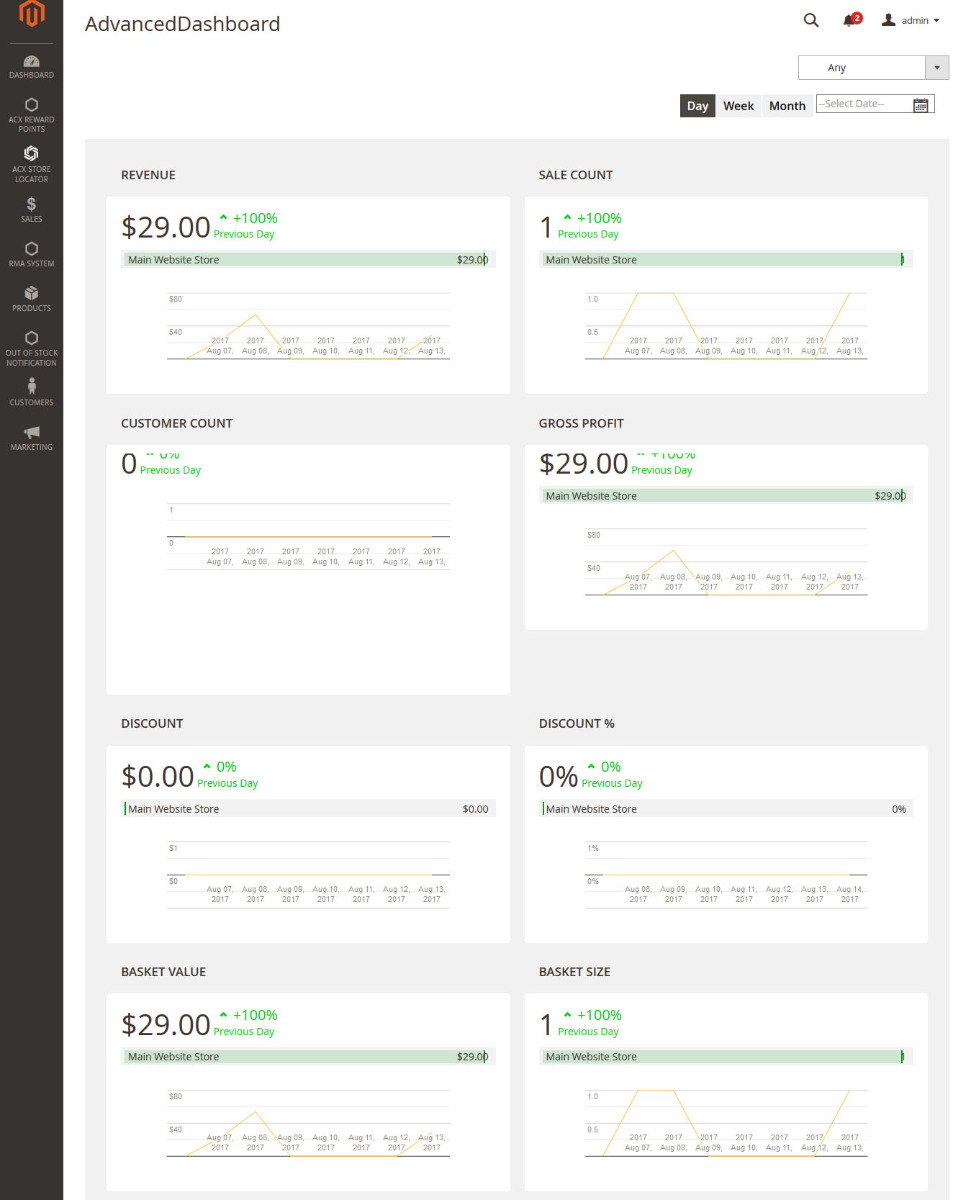
Task: Click the CUSTOMER COUNT section heading
Action: click(177, 424)
